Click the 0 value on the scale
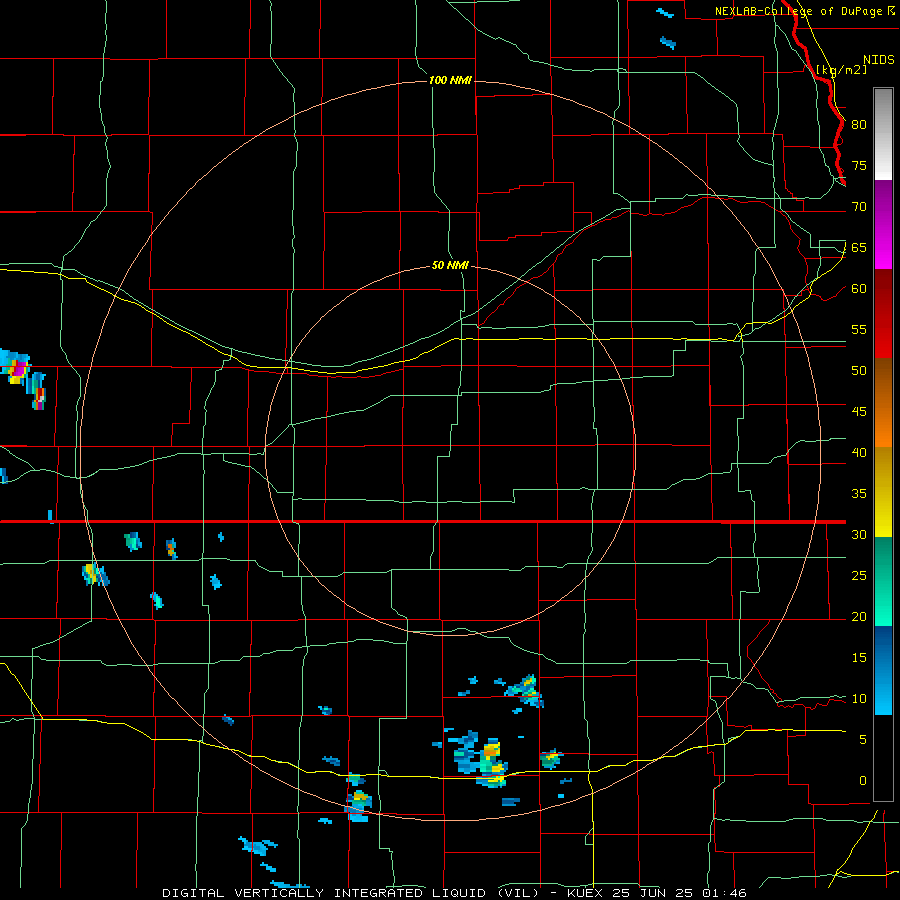Image resolution: width=900 pixels, height=900 pixels. [863, 781]
